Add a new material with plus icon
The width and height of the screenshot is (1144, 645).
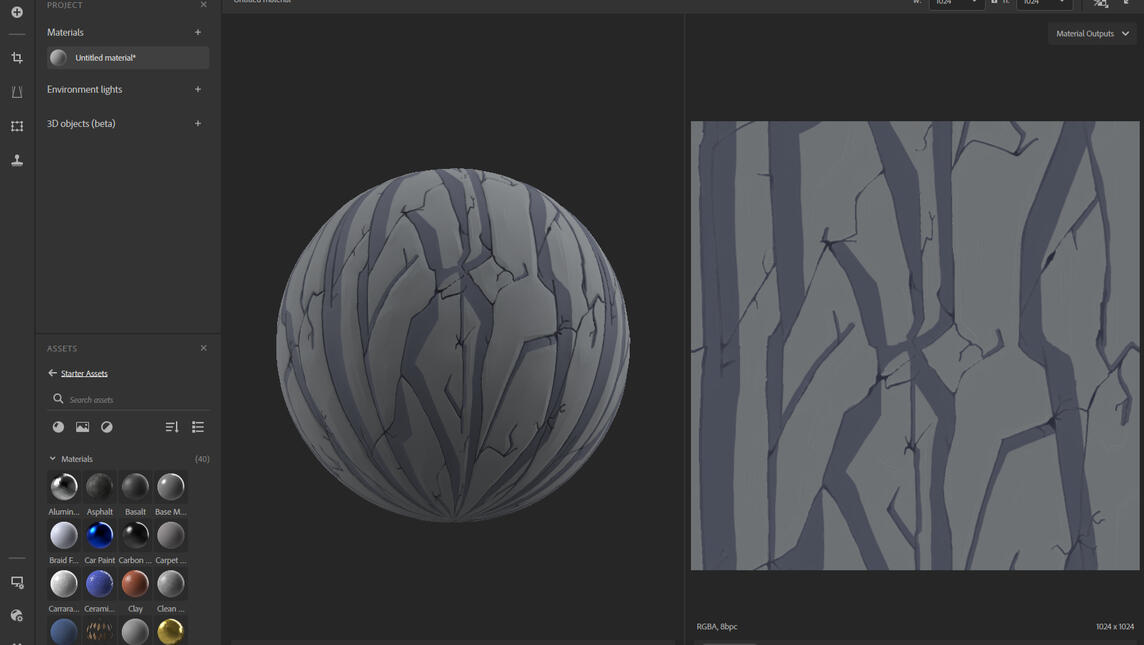[198, 32]
